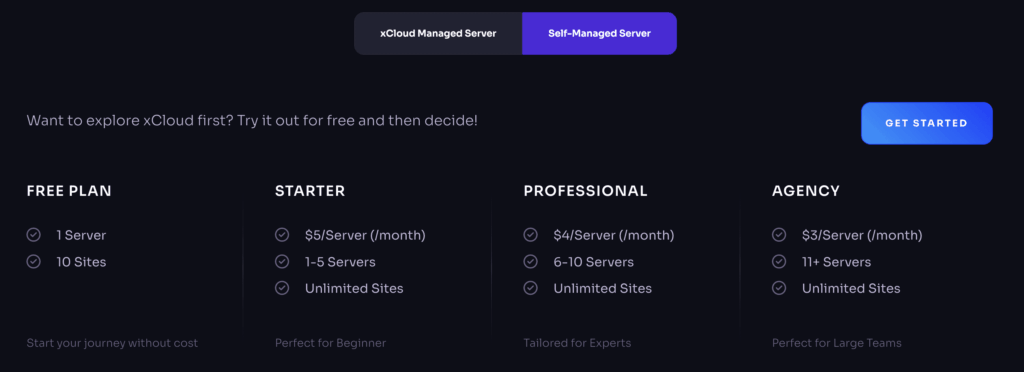Click the 'Perfect for Large Teams' text
The height and width of the screenshot is (372, 1024).
pos(837,343)
